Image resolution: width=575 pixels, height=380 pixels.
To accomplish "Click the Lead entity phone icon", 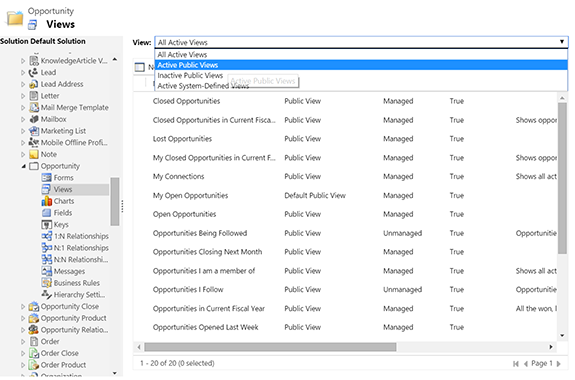I will click(34, 72).
